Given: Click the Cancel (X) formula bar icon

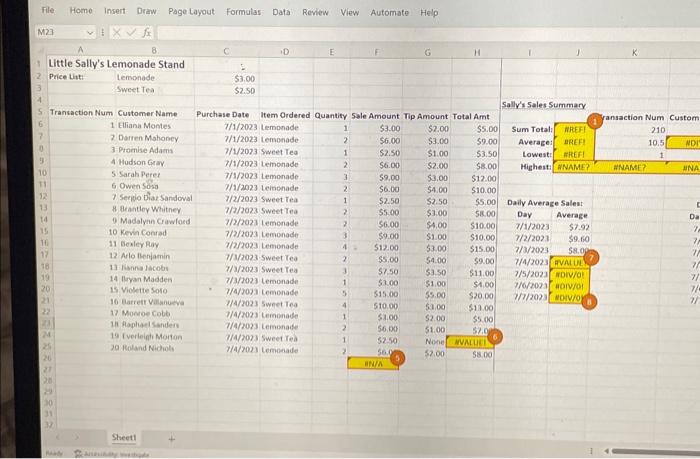Looking at the screenshot, I should (117, 32).
